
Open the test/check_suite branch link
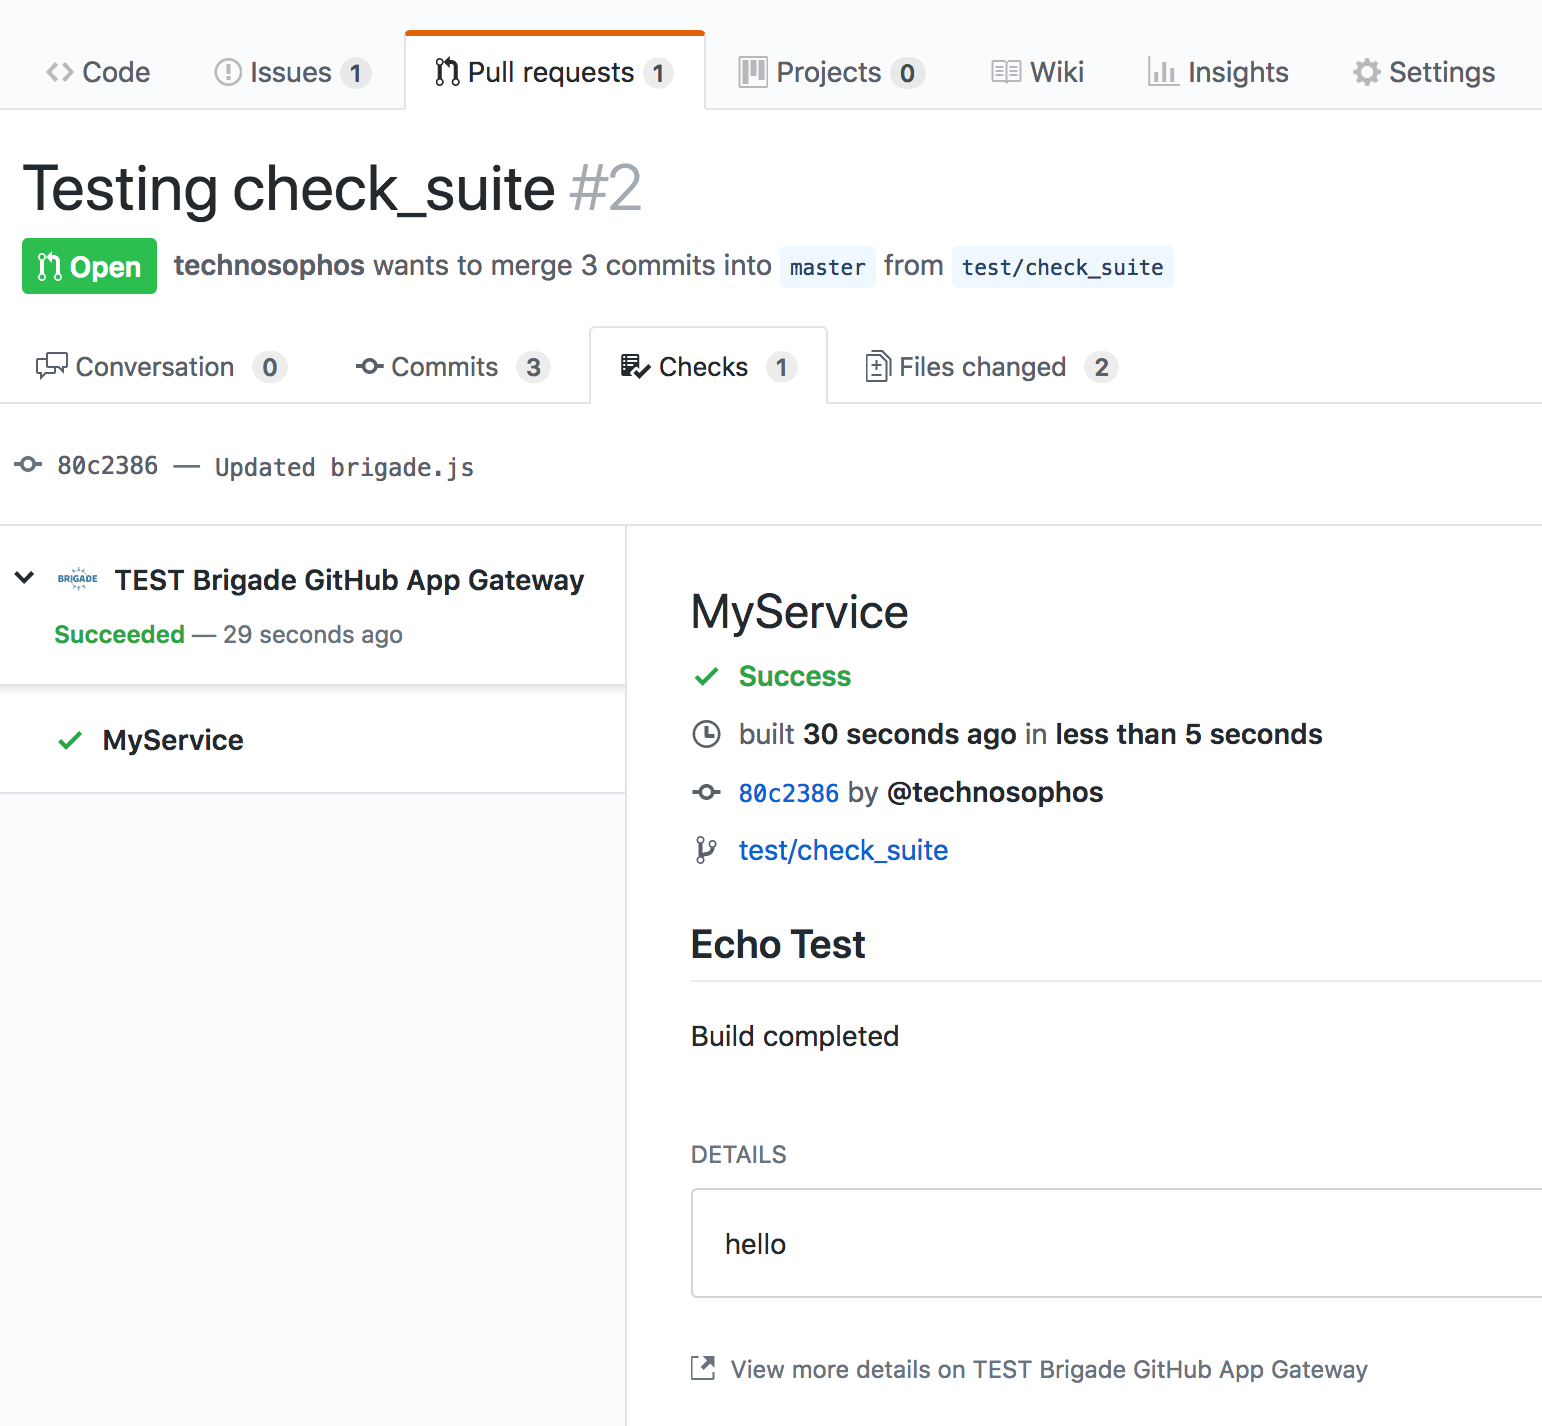843,850
